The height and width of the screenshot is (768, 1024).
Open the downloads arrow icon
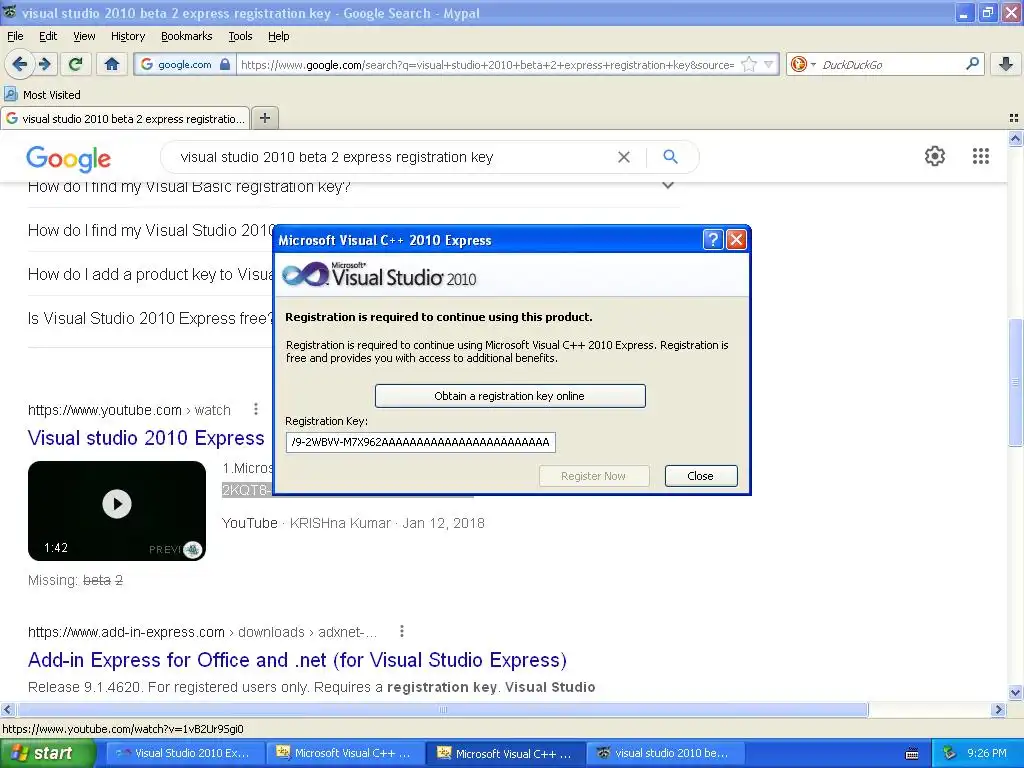[x=1006, y=64]
